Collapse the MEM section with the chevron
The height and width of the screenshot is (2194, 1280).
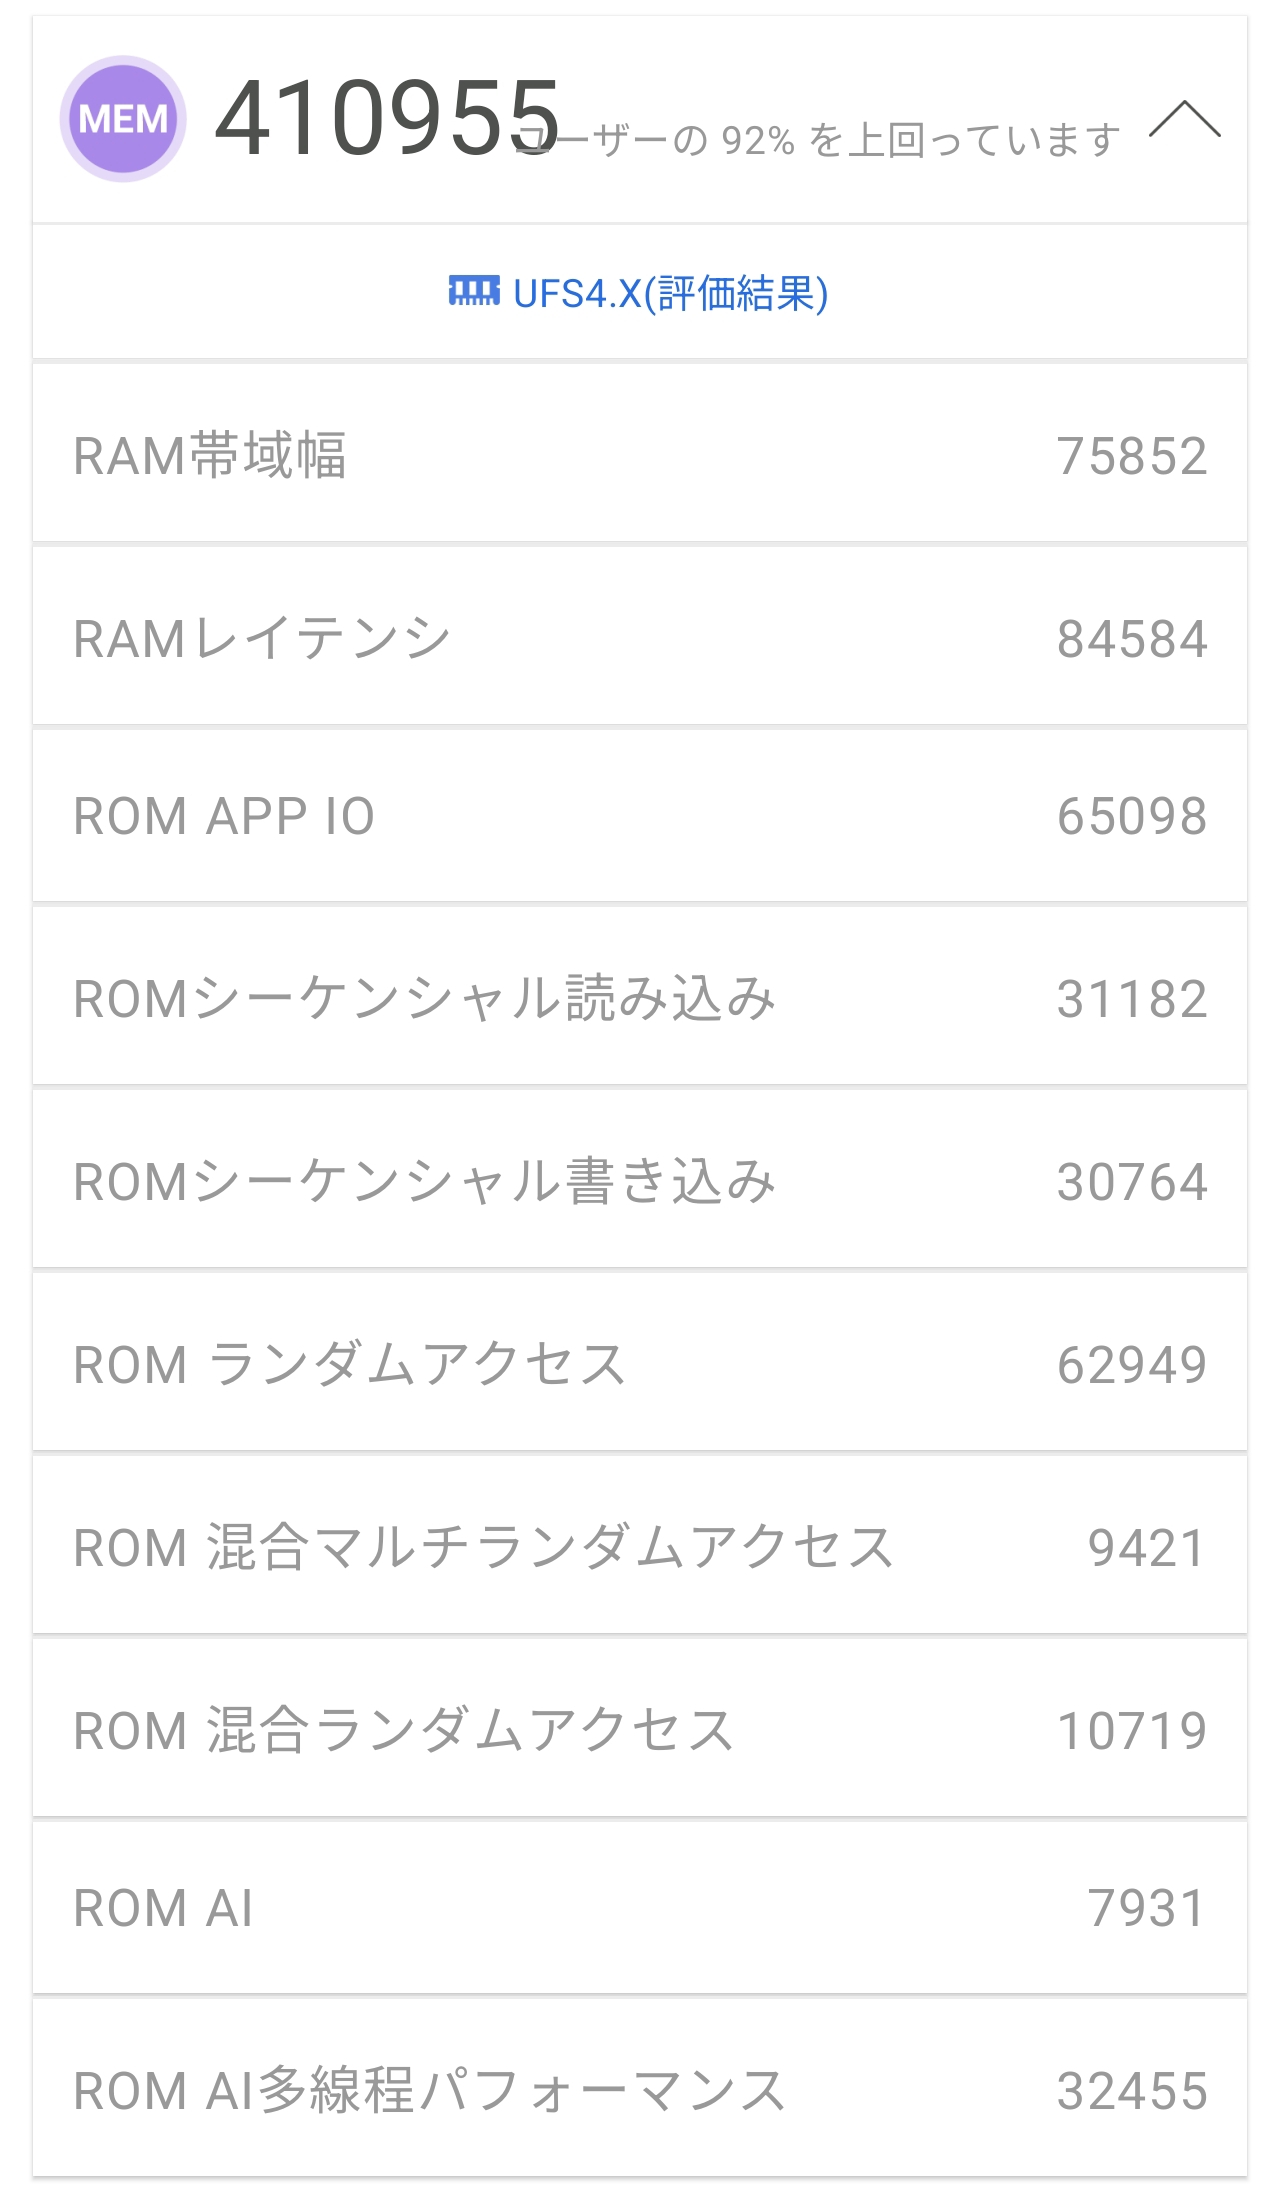pyautogui.click(x=1184, y=119)
